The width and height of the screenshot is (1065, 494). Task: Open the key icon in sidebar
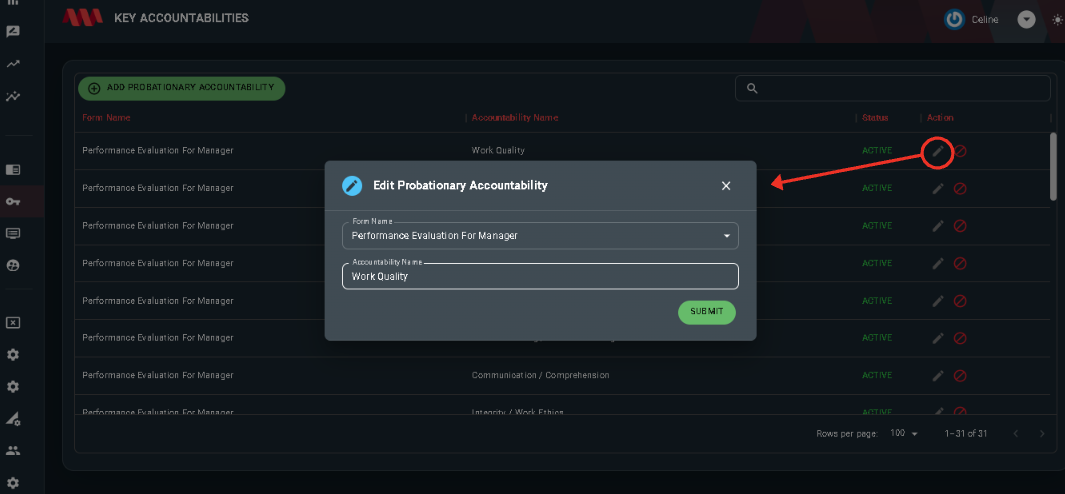tap(13, 201)
